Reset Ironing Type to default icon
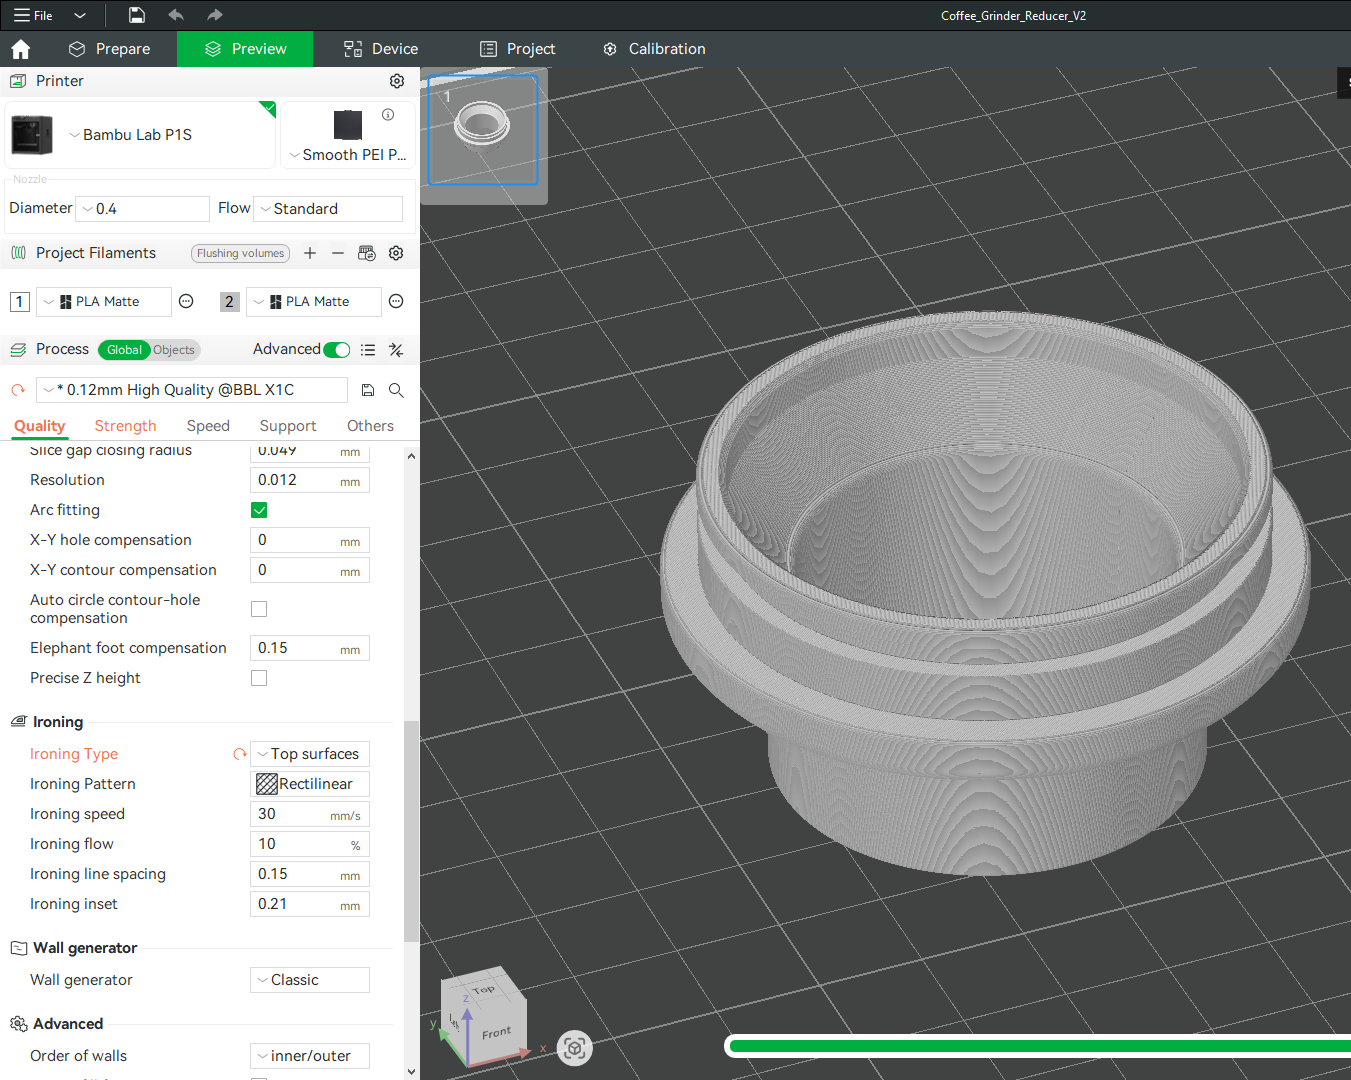This screenshot has width=1351, height=1080. [x=239, y=754]
